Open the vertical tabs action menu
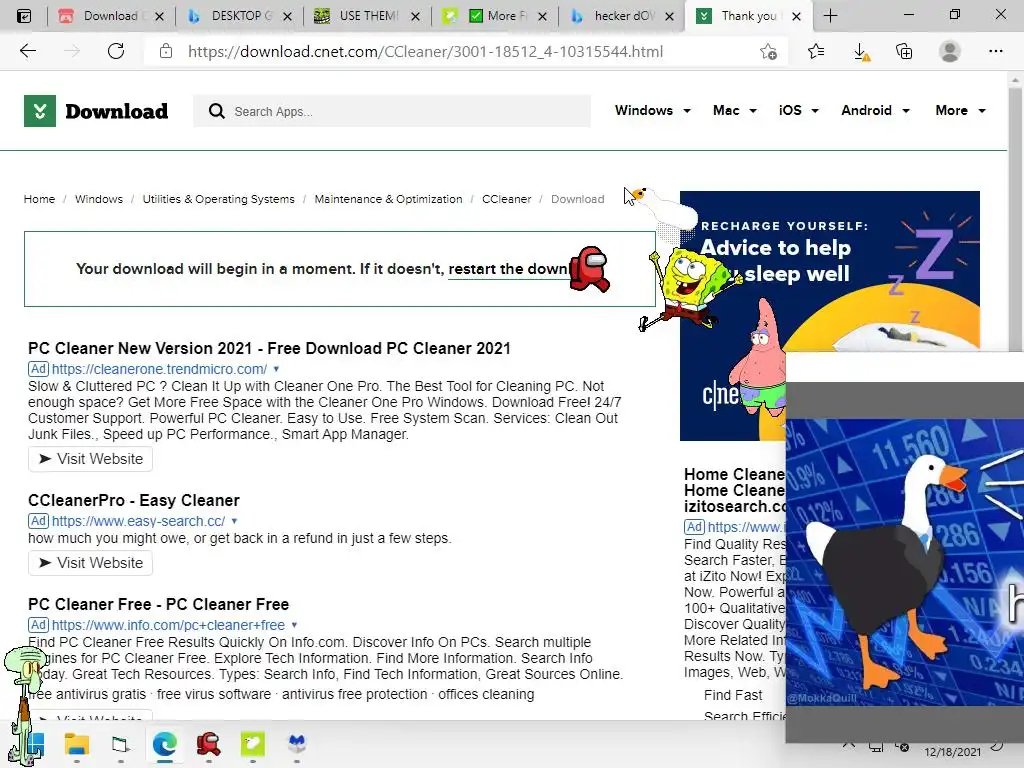The width and height of the screenshot is (1024, 768). tap(24, 16)
